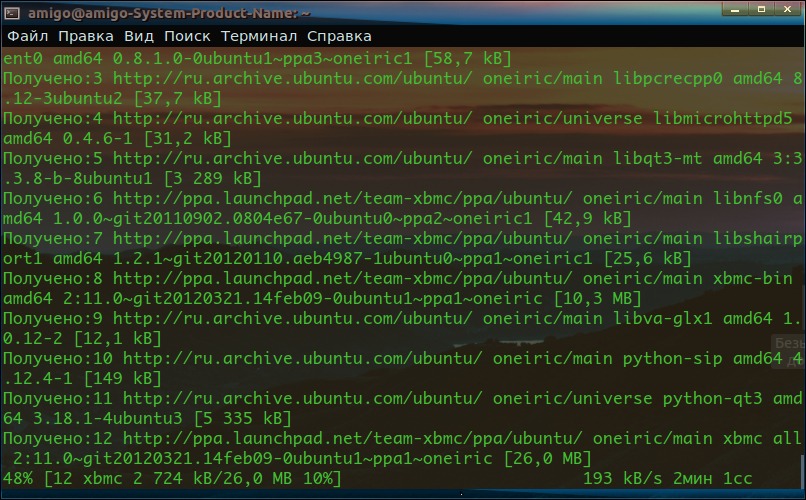
Task: Click the line starting with Получено:5
Action: (x=402, y=158)
